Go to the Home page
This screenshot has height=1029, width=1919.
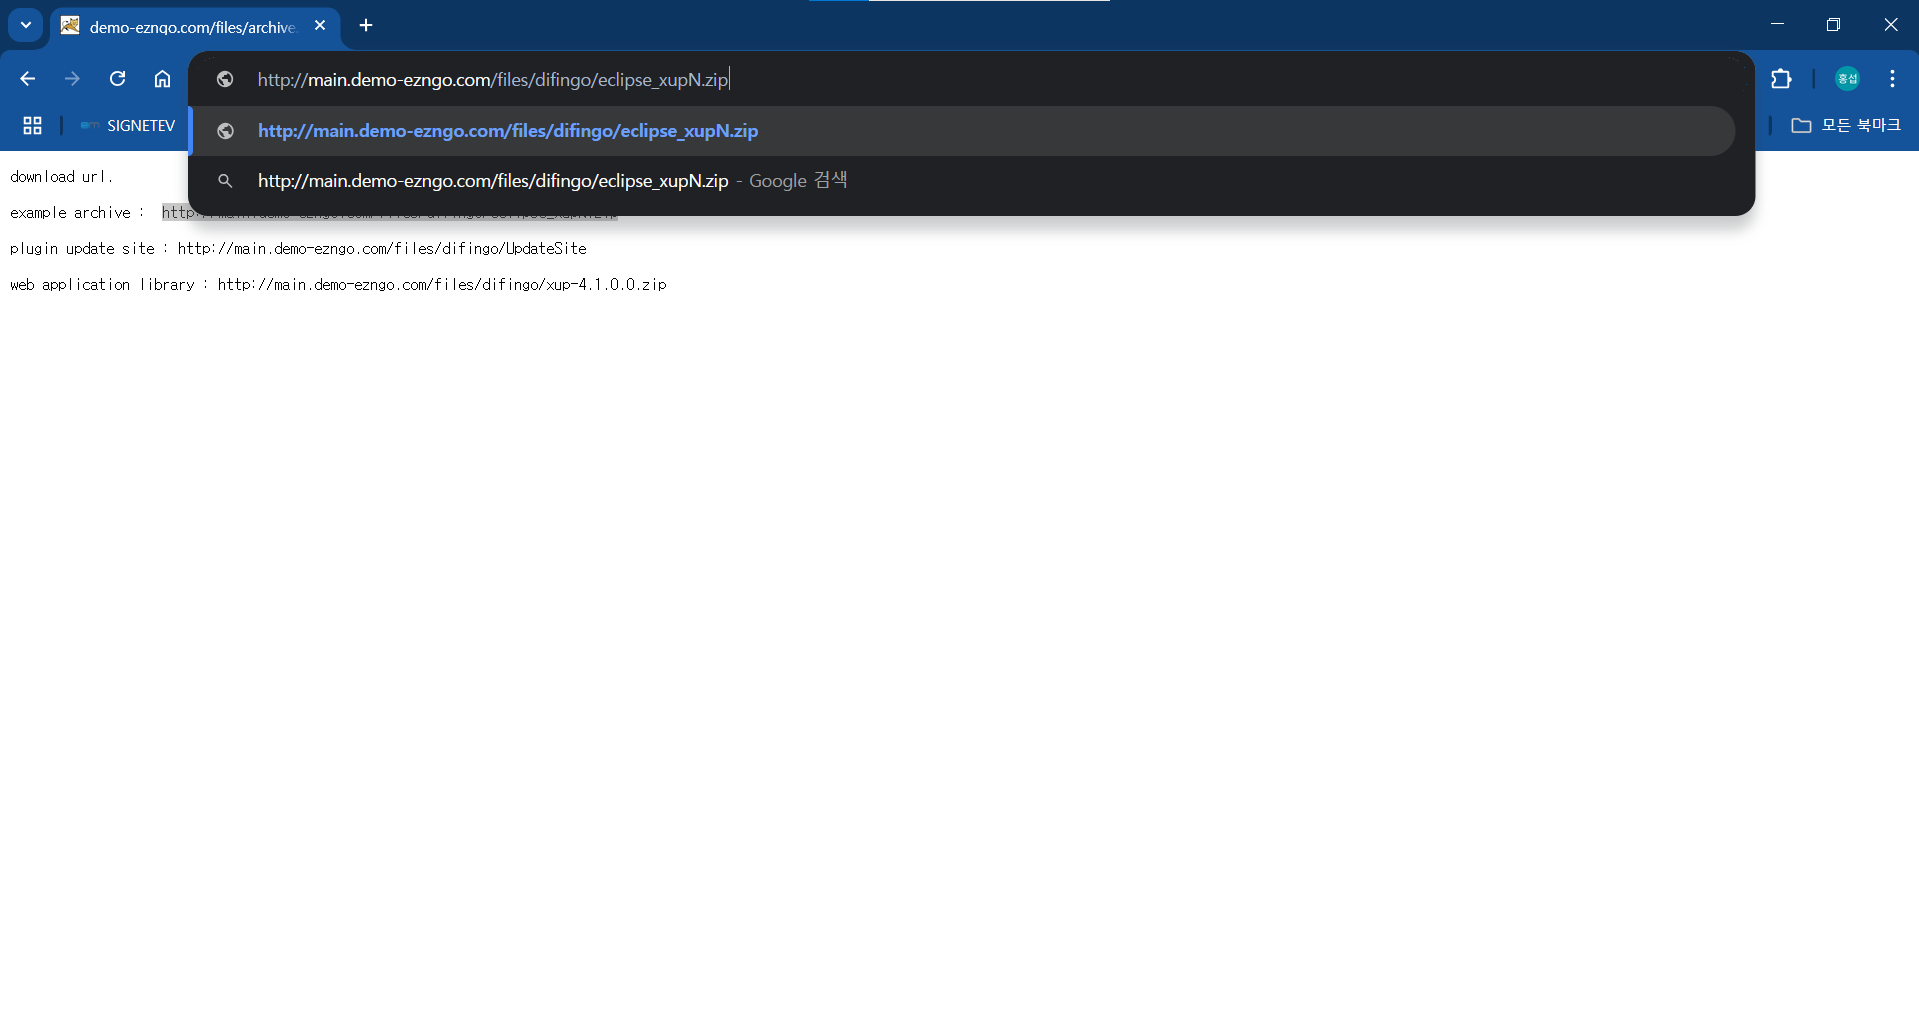point(162,79)
